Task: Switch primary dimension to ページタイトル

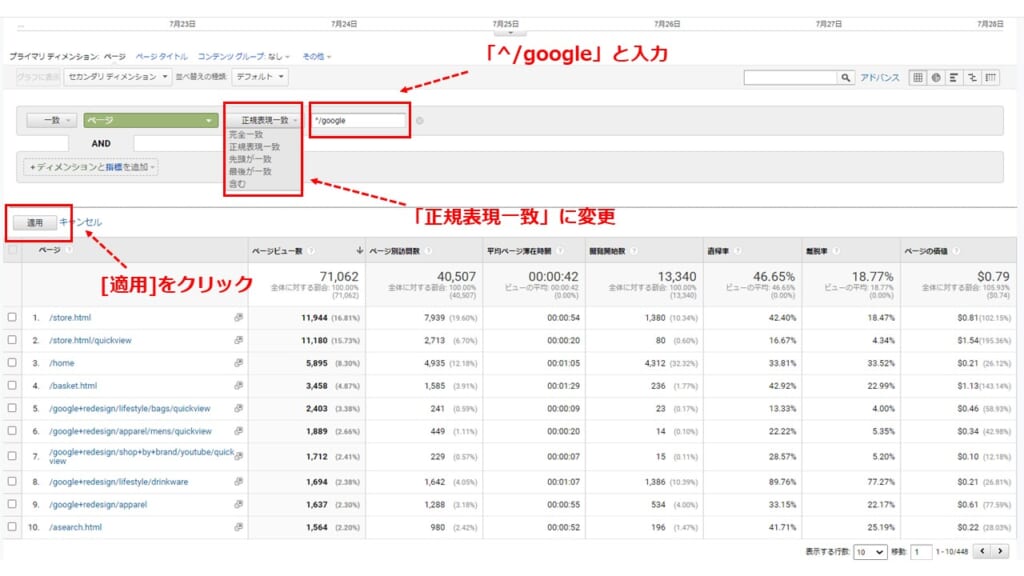Action: (161, 57)
